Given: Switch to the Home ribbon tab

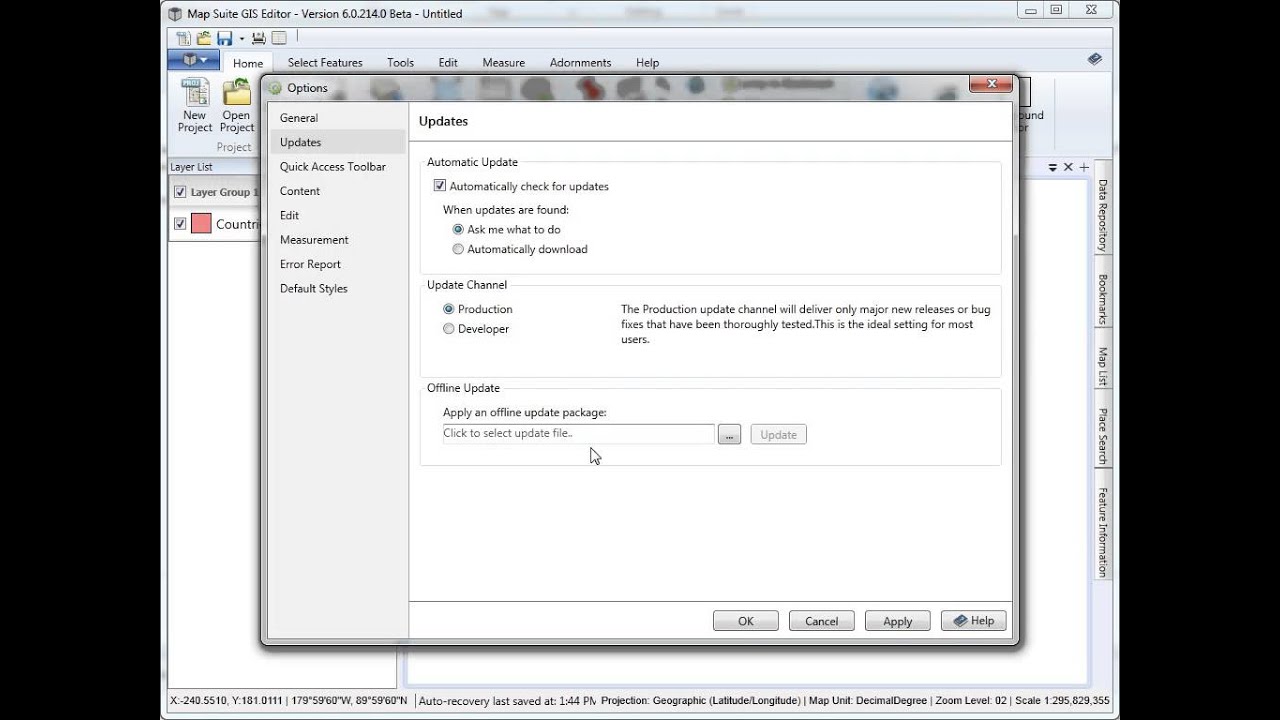Looking at the screenshot, I should point(248,63).
